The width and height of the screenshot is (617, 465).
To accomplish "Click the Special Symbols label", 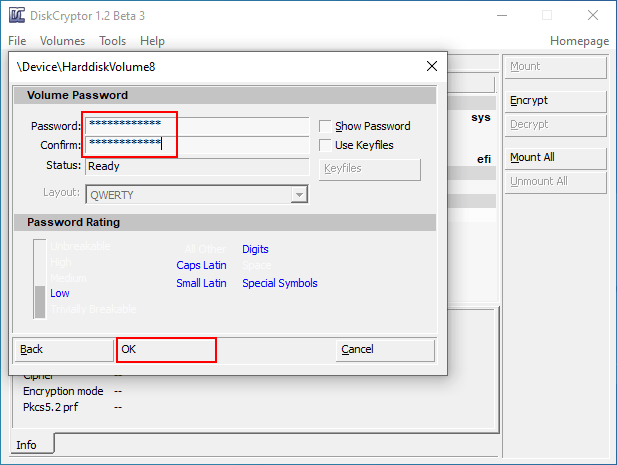I will point(280,283).
